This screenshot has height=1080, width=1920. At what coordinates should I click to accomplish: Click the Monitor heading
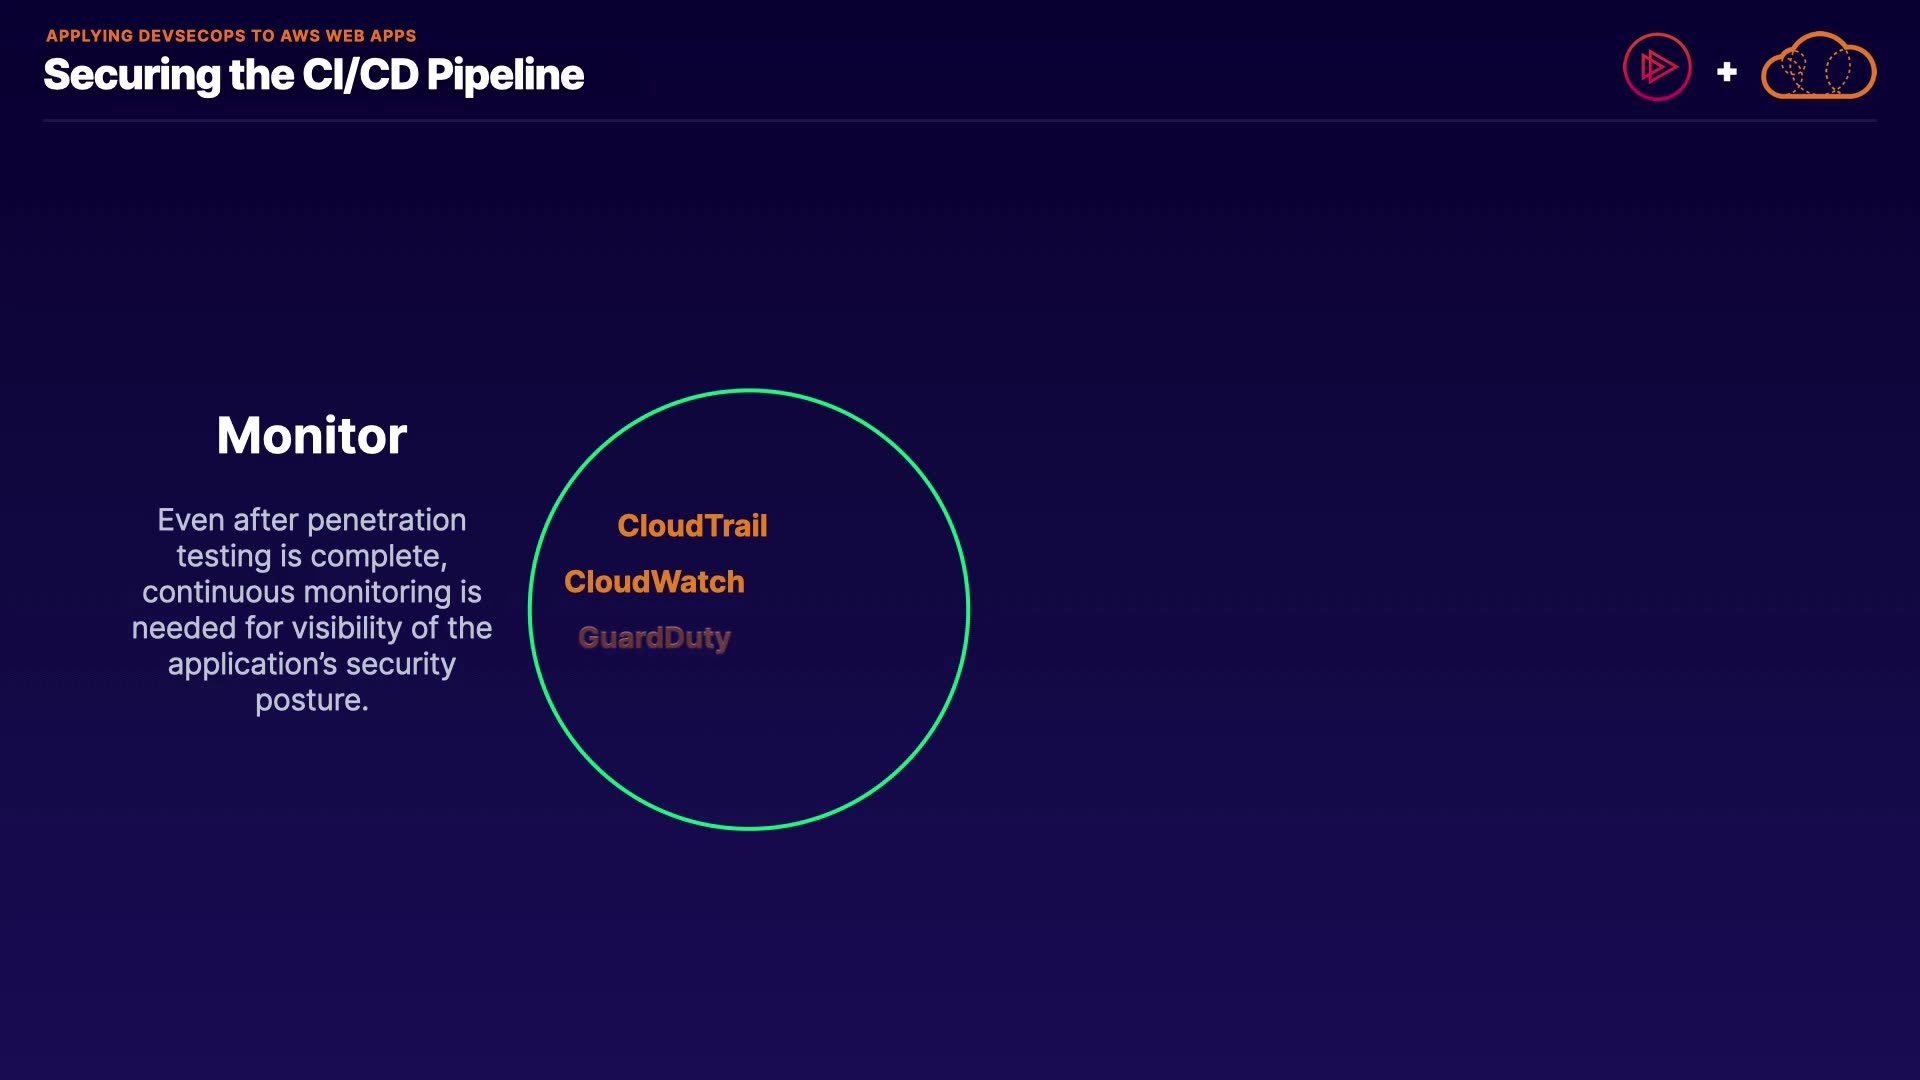pyautogui.click(x=312, y=436)
